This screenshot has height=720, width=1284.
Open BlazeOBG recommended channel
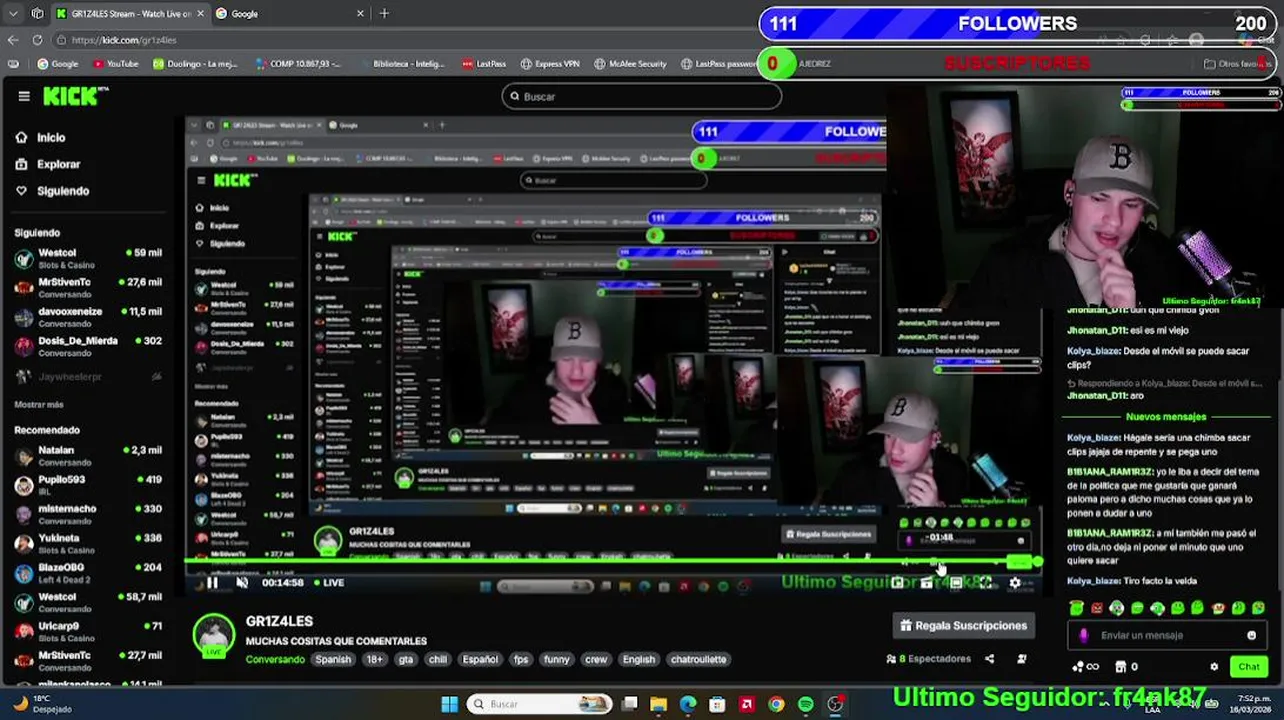coord(88,573)
